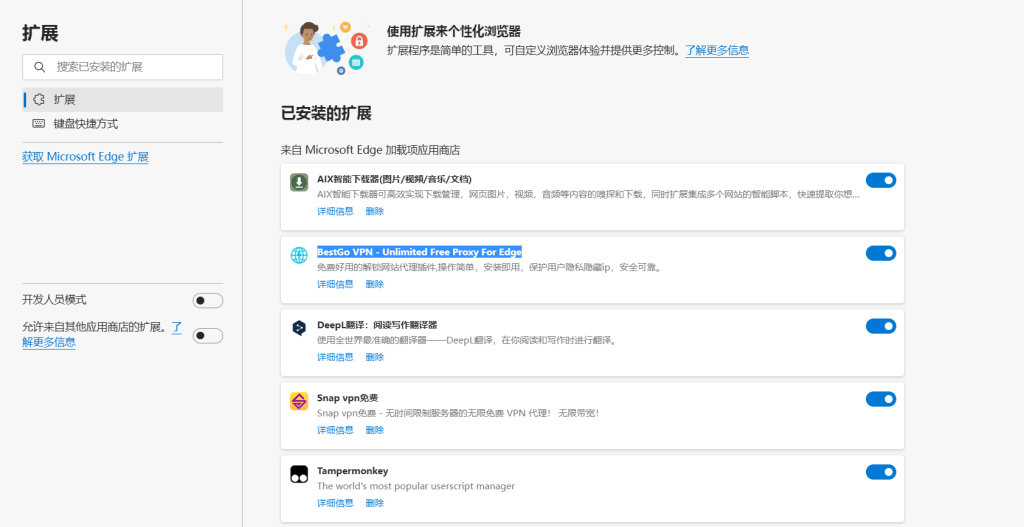Click 删除 for Tampermonkey
This screenshot has width=1024, height=527.
(374, 503)
